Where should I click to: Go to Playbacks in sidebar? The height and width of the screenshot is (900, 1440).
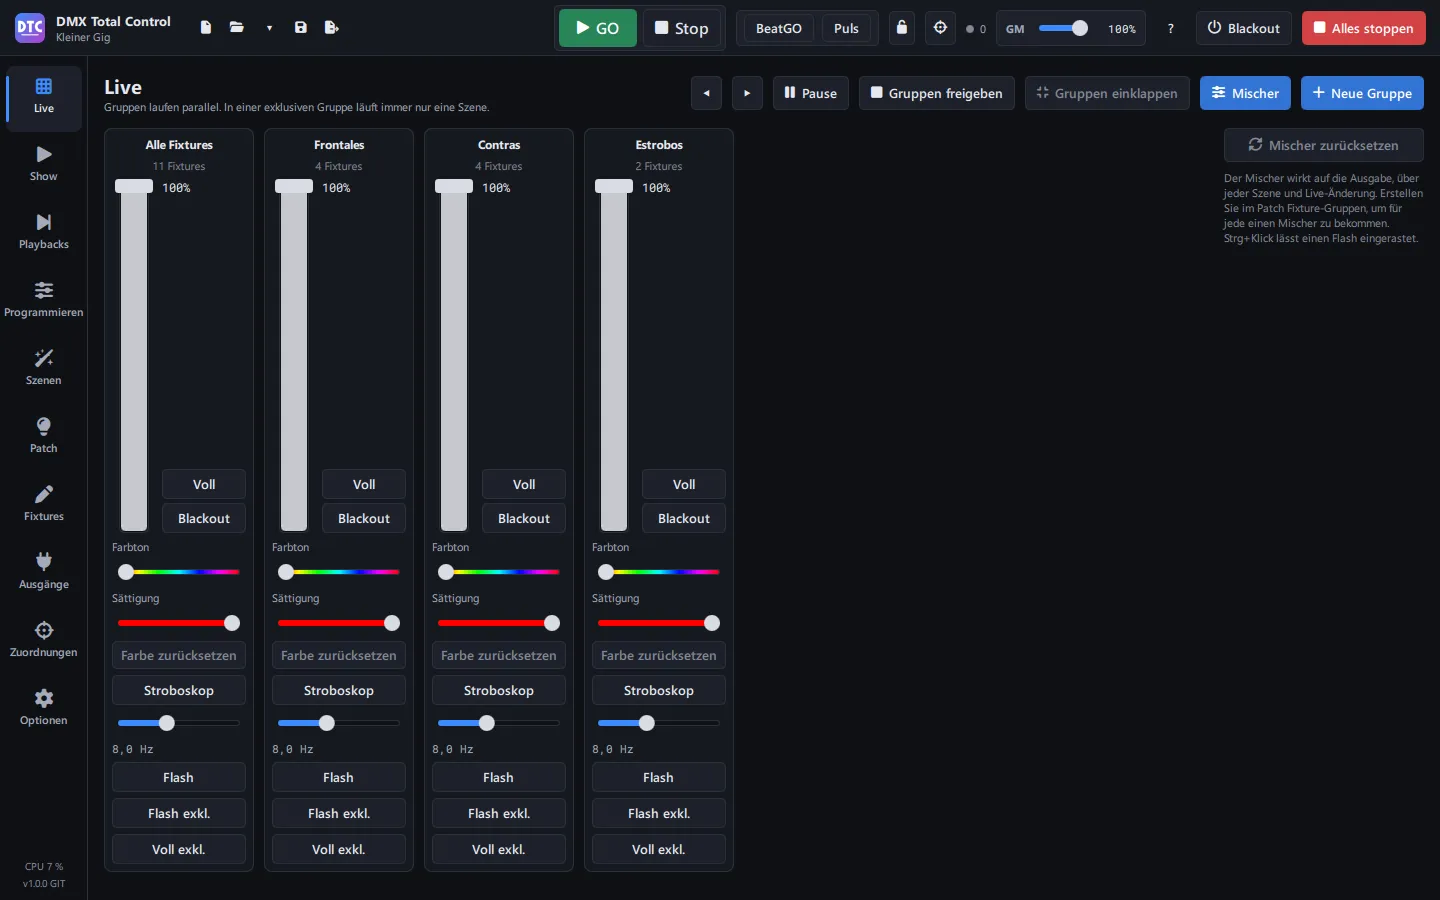point(44,232)
